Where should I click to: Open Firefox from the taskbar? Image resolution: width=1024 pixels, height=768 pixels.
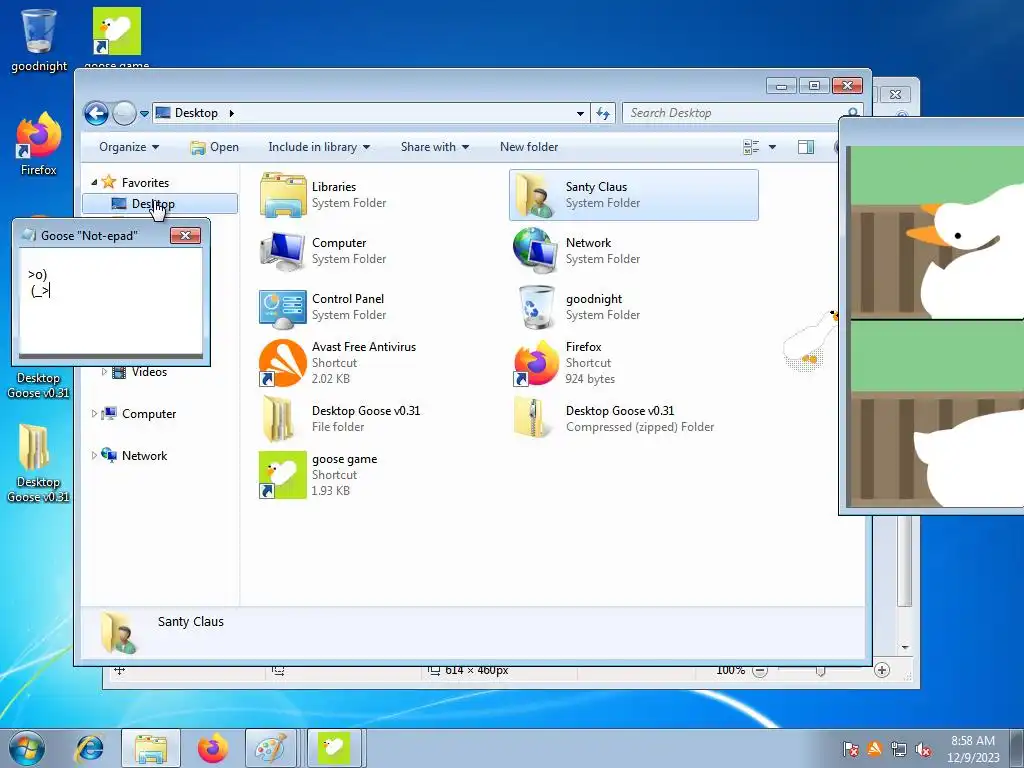tap(213, 748)
